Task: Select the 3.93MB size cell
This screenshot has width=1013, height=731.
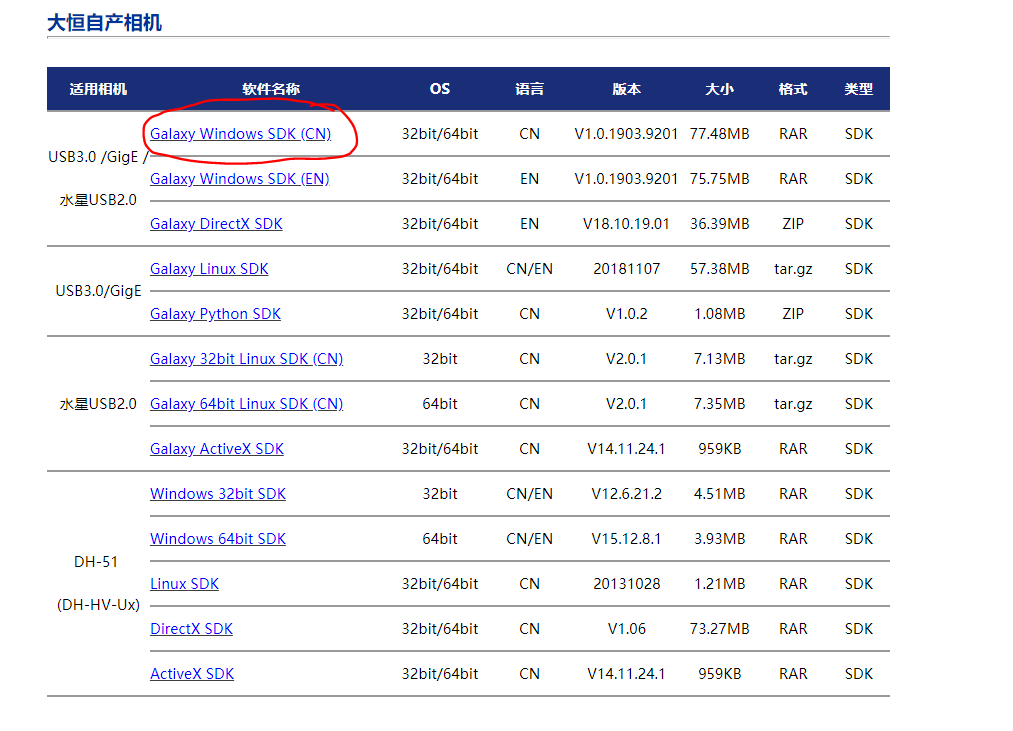Action: click(x=720, y=539)
